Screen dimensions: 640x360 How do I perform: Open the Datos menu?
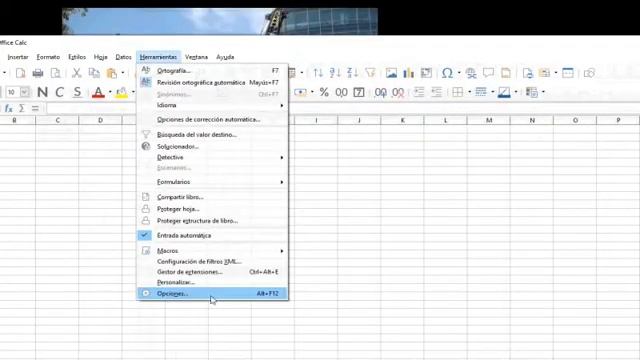point(123,57)
